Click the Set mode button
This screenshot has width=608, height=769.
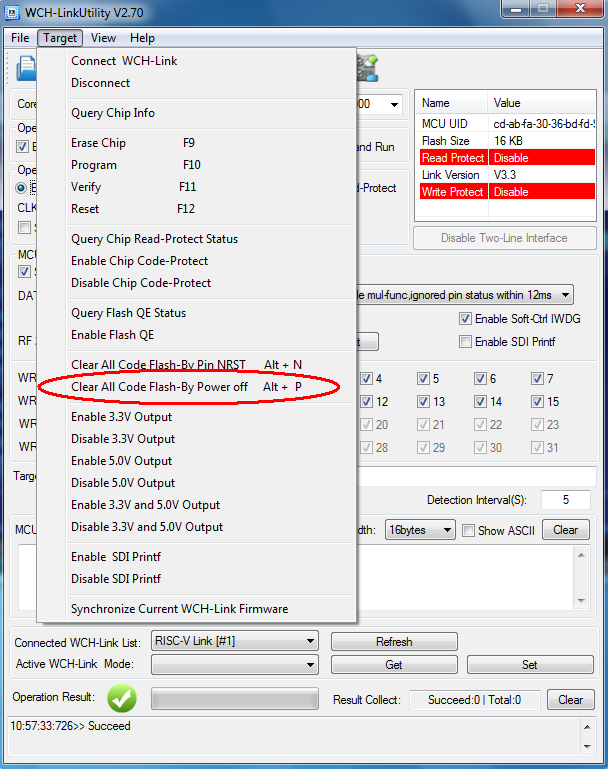[x=530, y=664]
